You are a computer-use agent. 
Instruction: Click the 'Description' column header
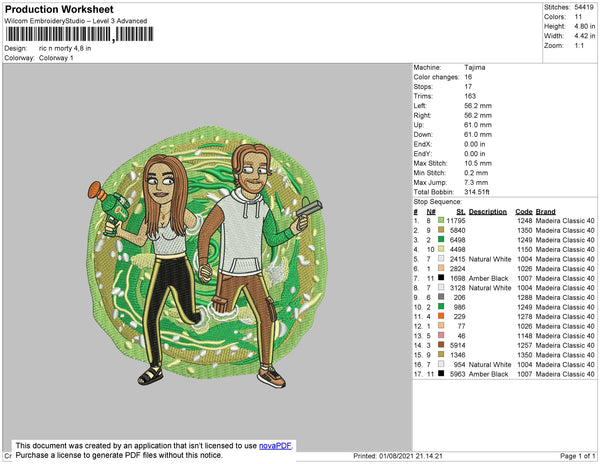[x=488, y=212]
